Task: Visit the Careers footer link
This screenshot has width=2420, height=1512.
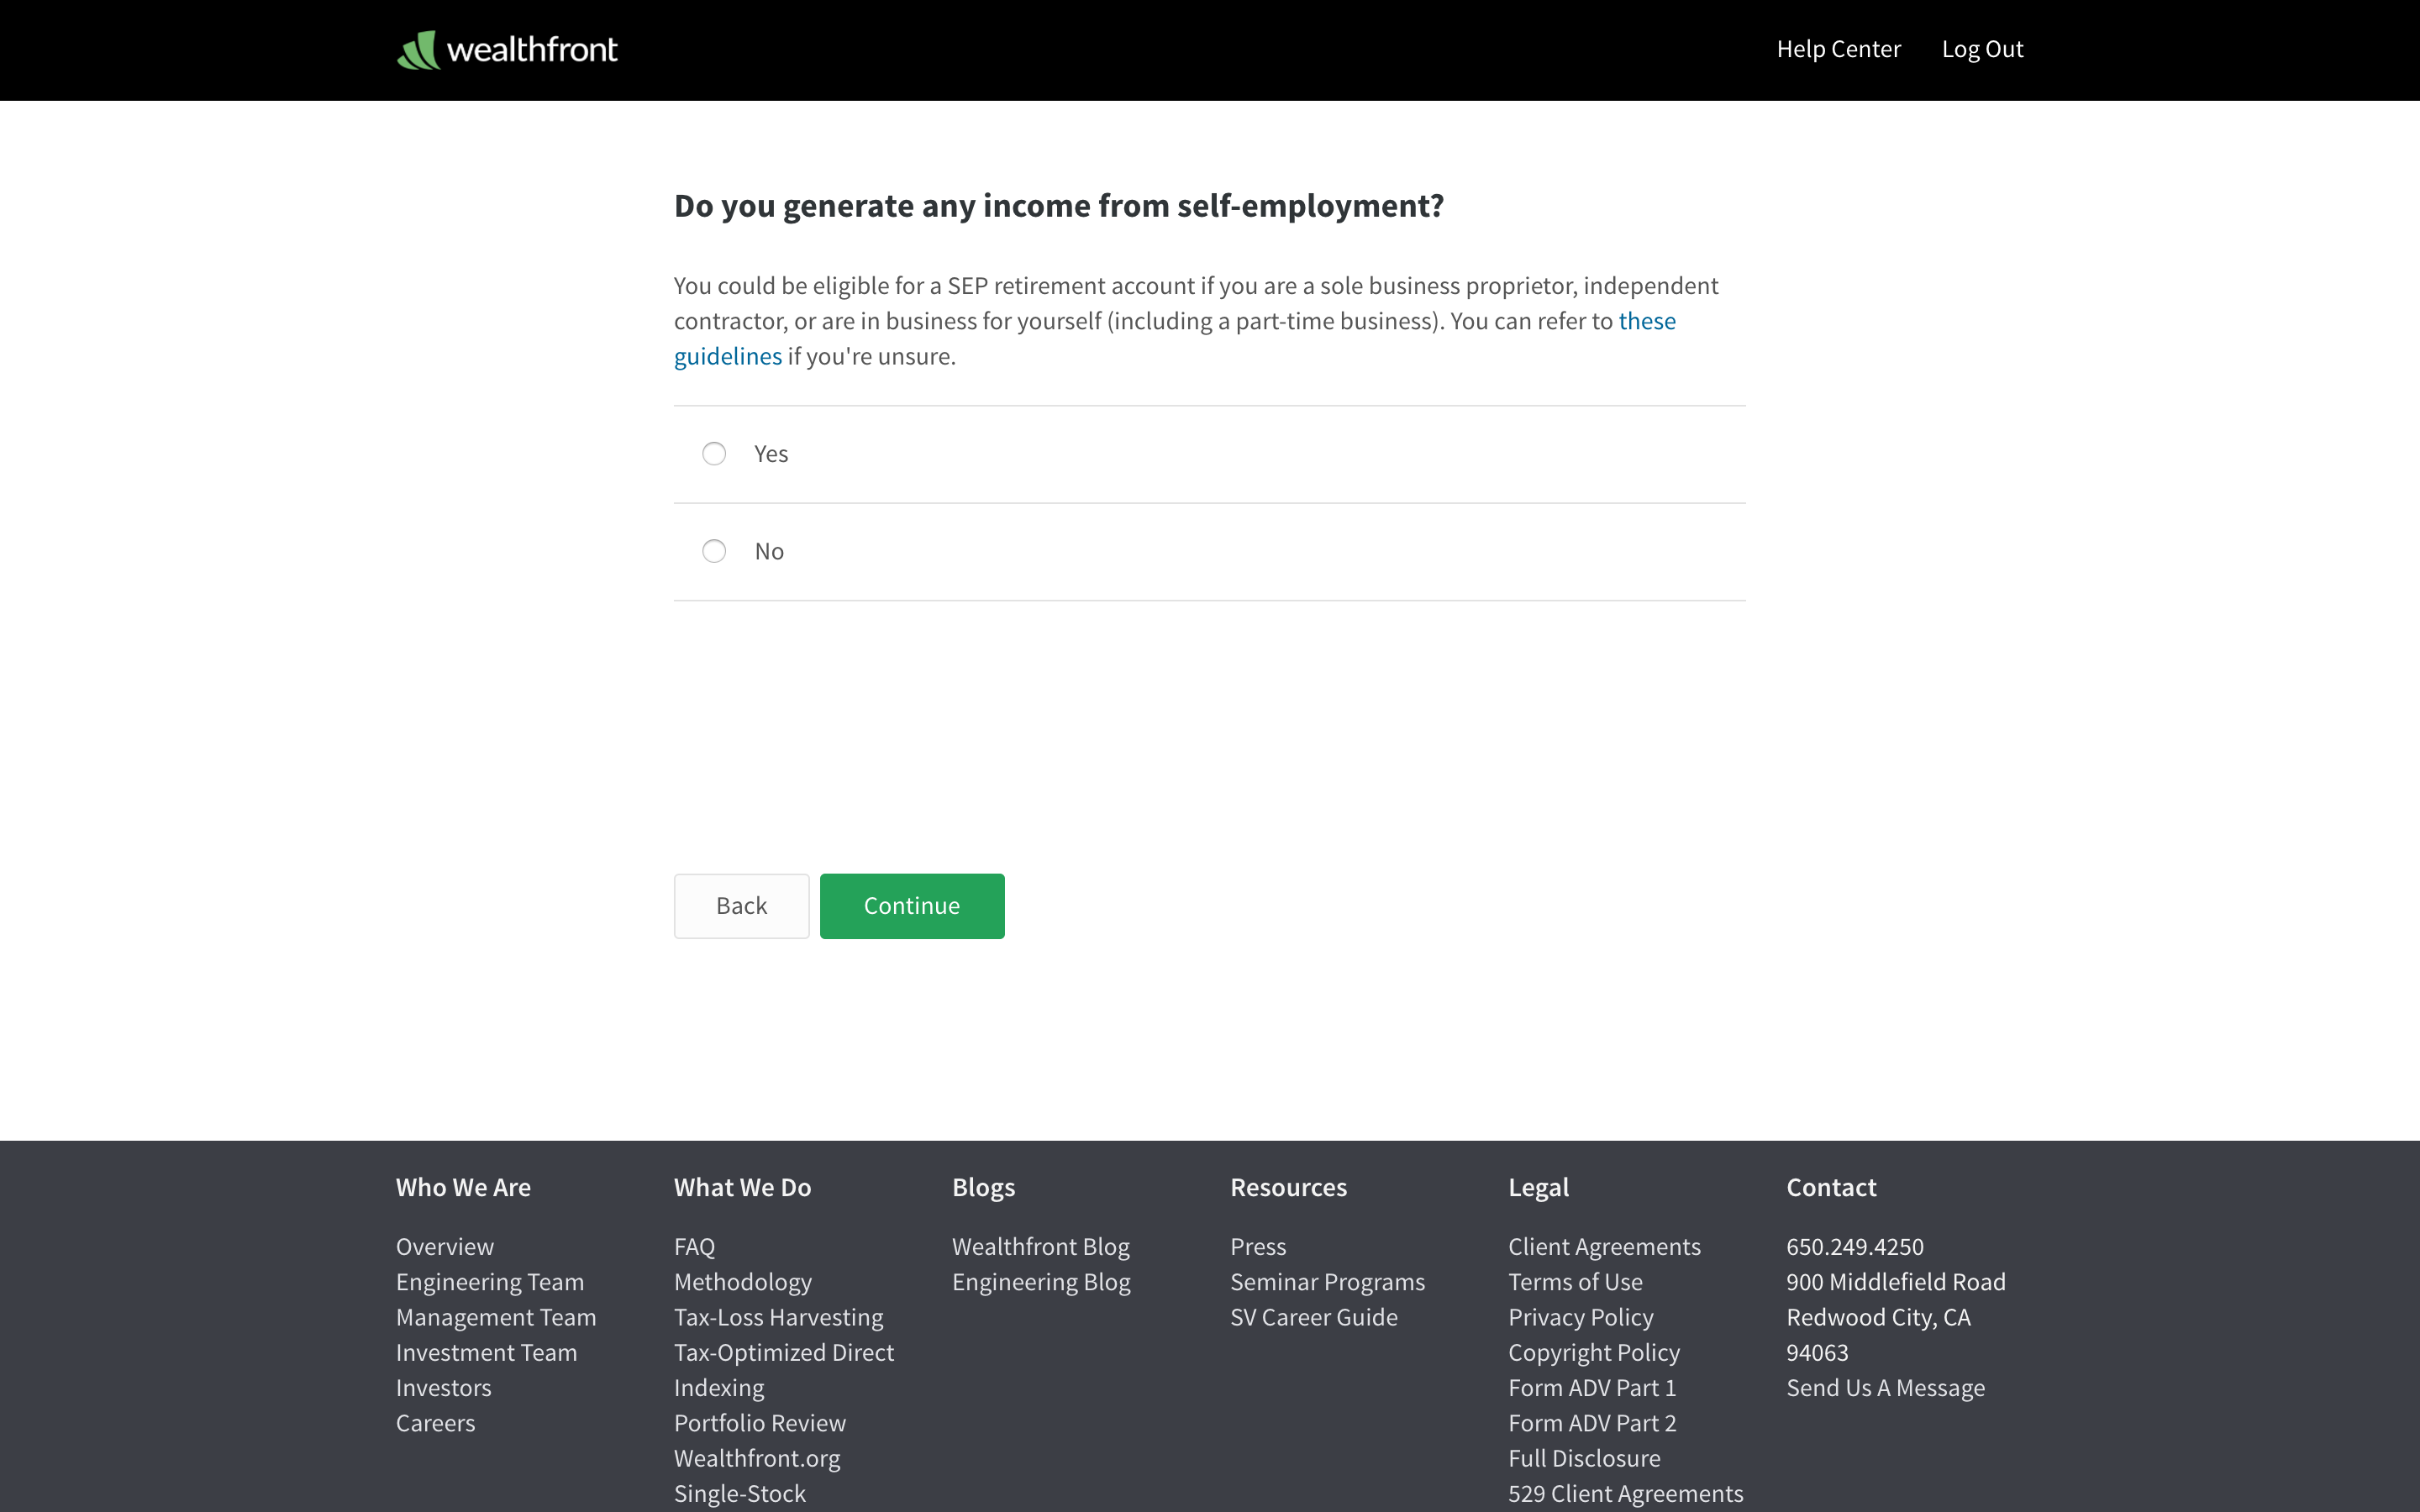Action: pos(435,1423)
